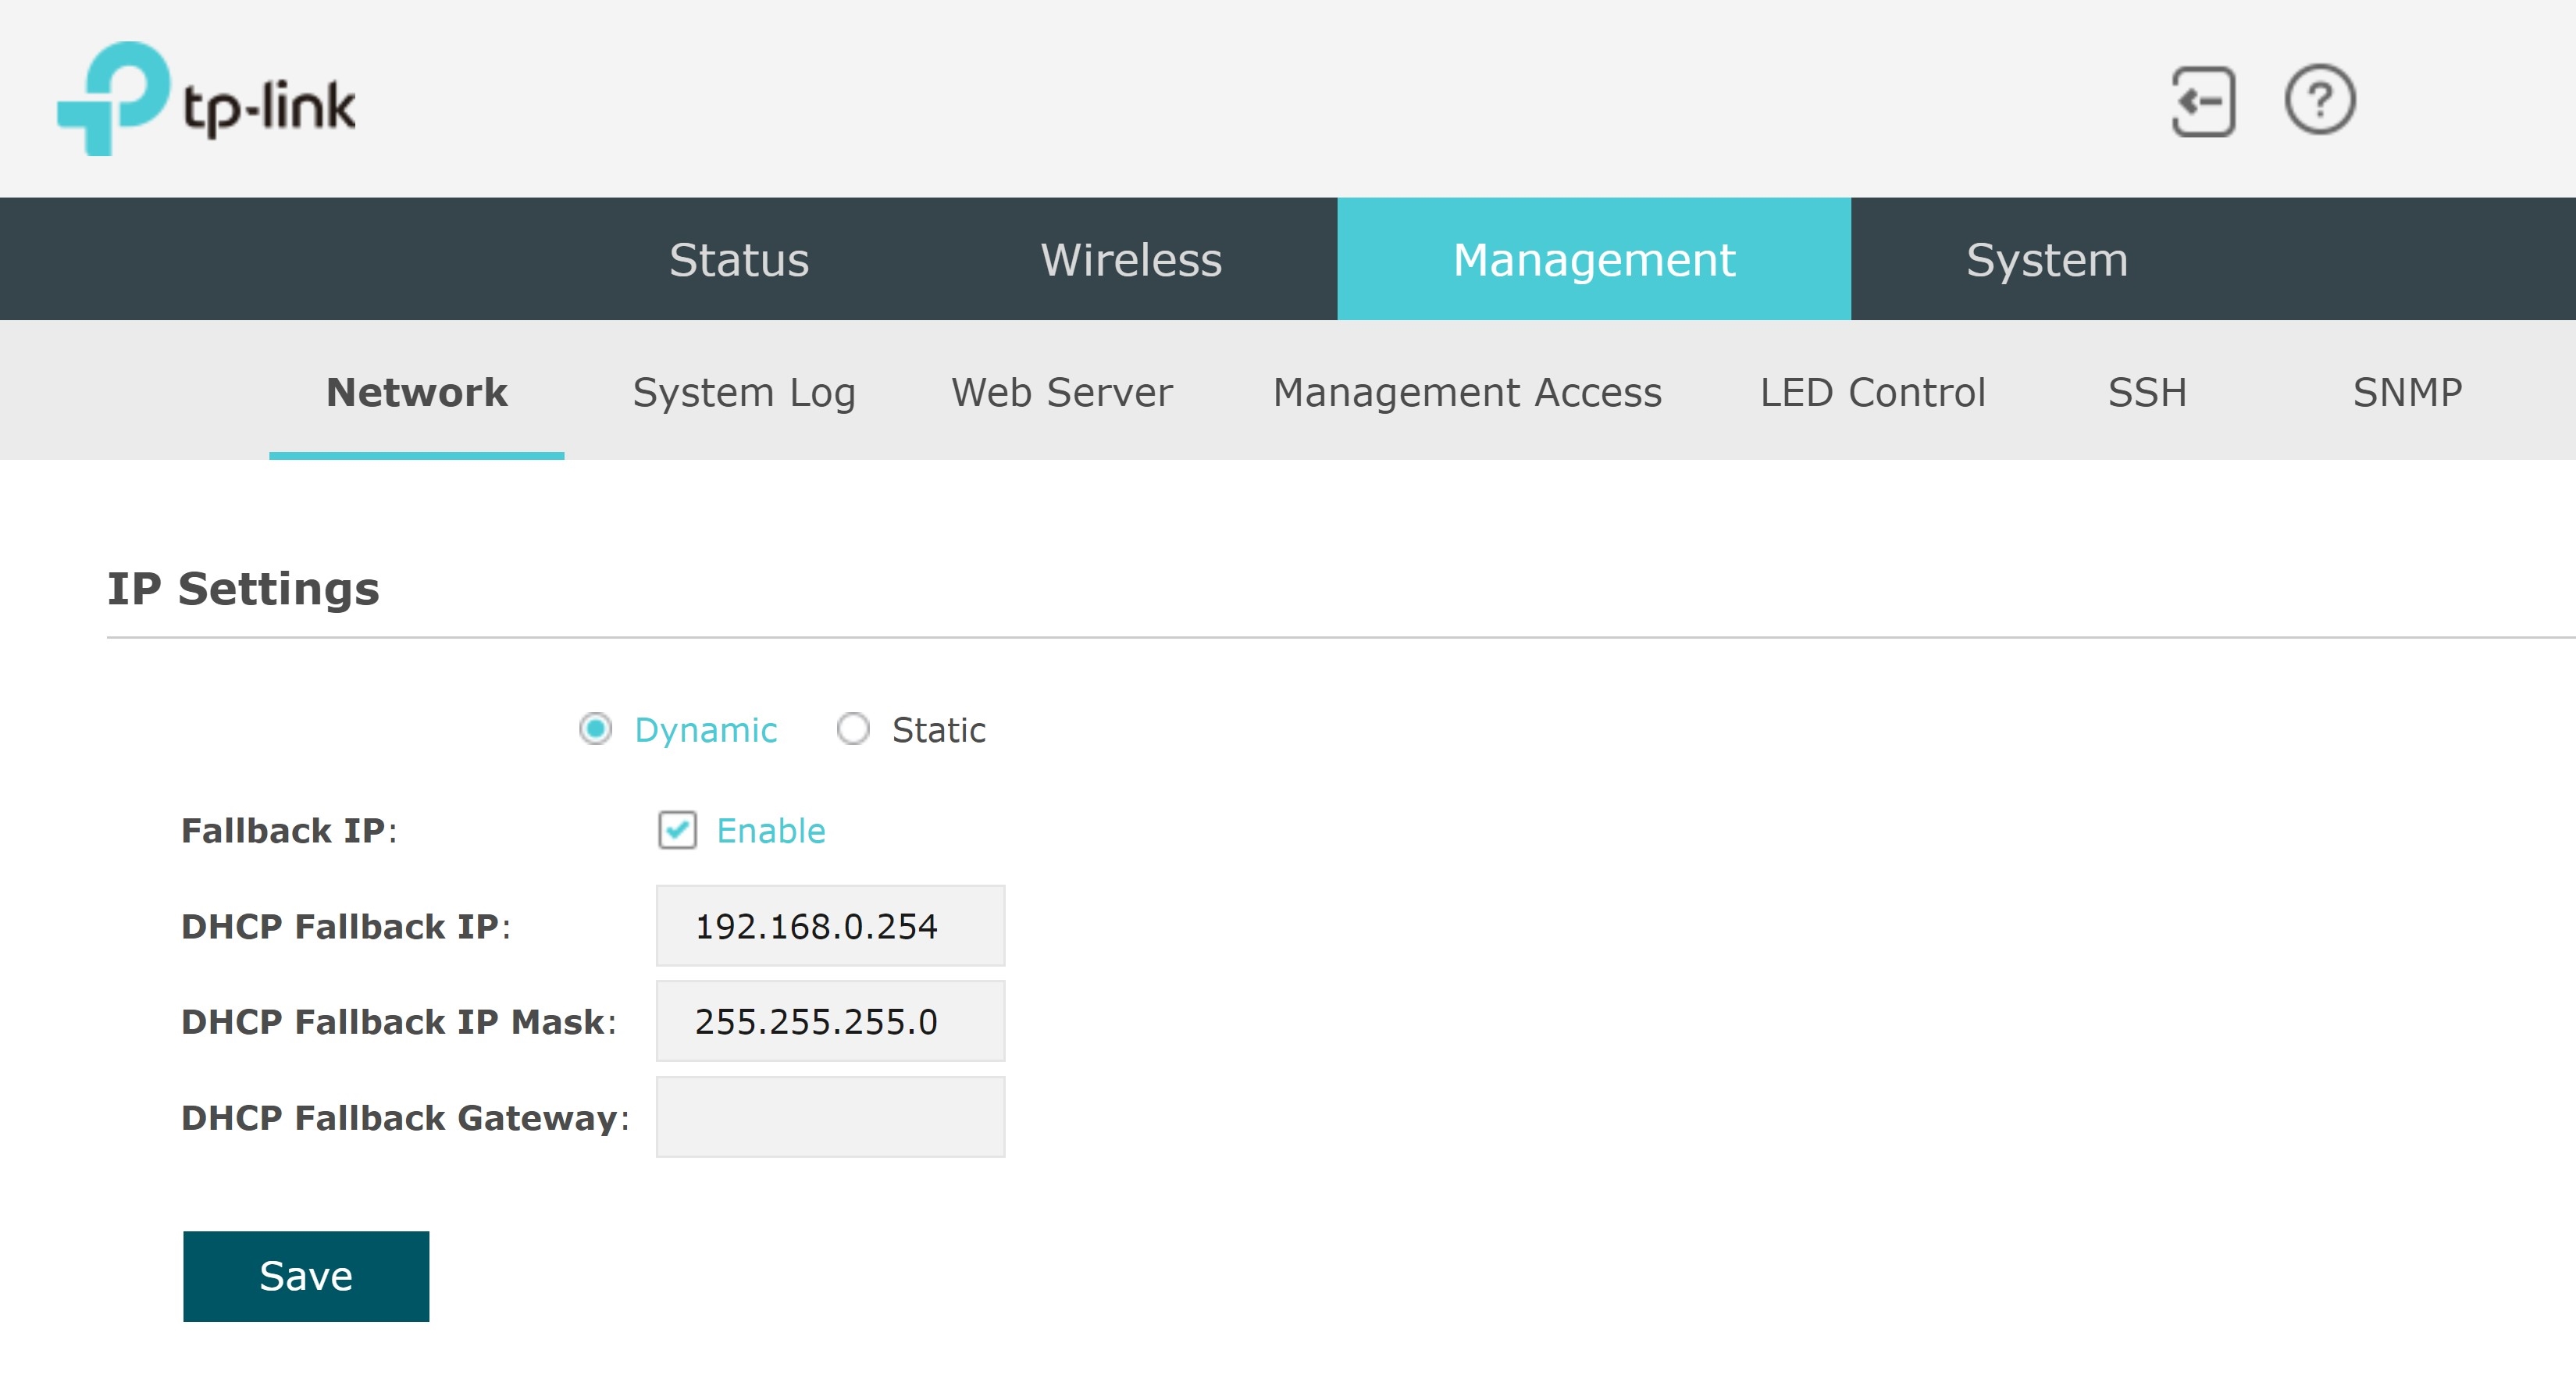The image size is (2576, 1375).
Task: Click the logout icon in header
Action: [2203, 101]
